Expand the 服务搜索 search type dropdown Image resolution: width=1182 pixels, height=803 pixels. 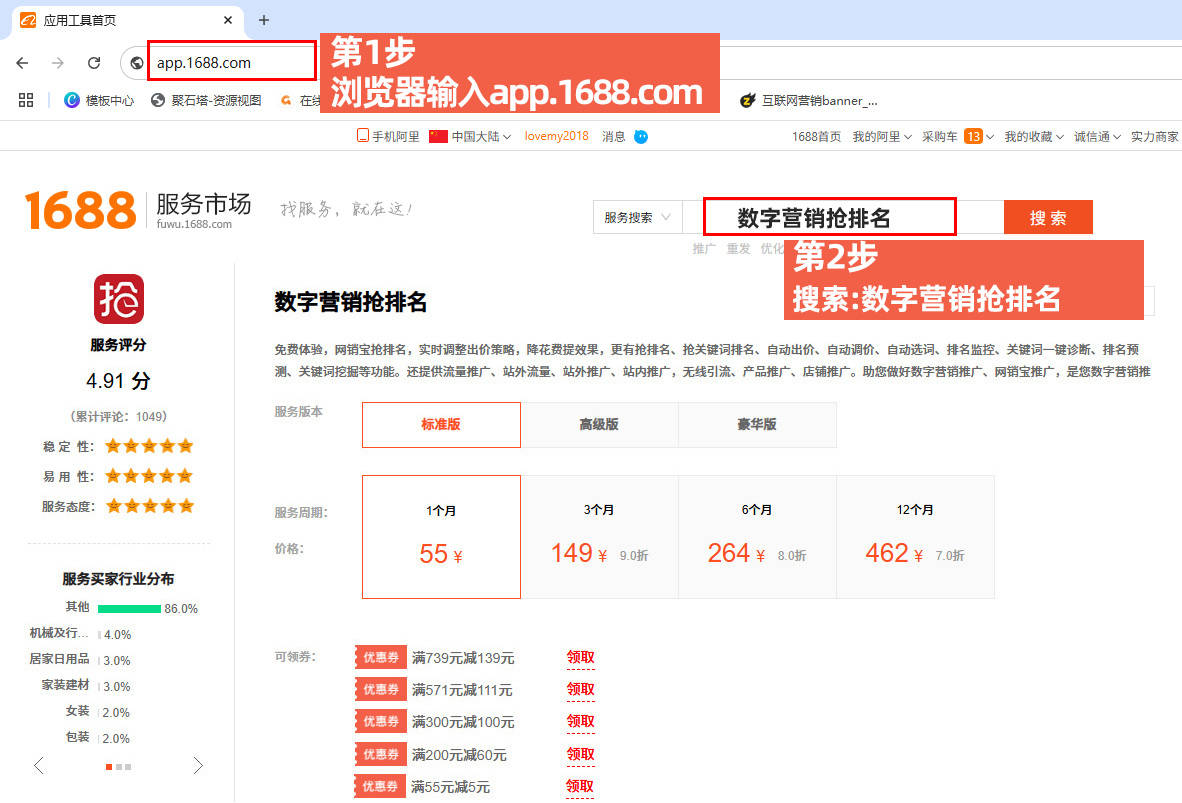tap(638, 217)
